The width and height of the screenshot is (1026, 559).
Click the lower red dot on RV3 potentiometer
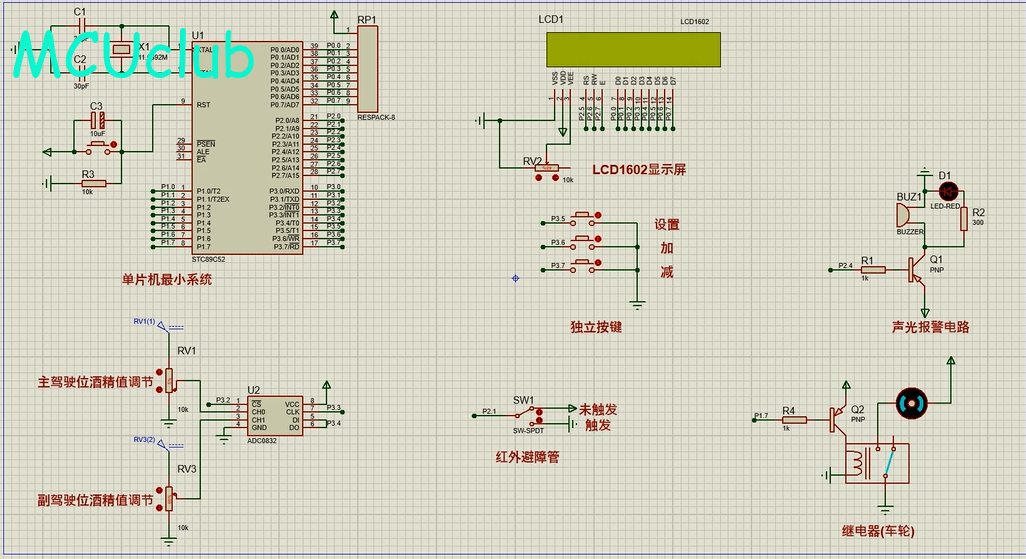point(160,506)
